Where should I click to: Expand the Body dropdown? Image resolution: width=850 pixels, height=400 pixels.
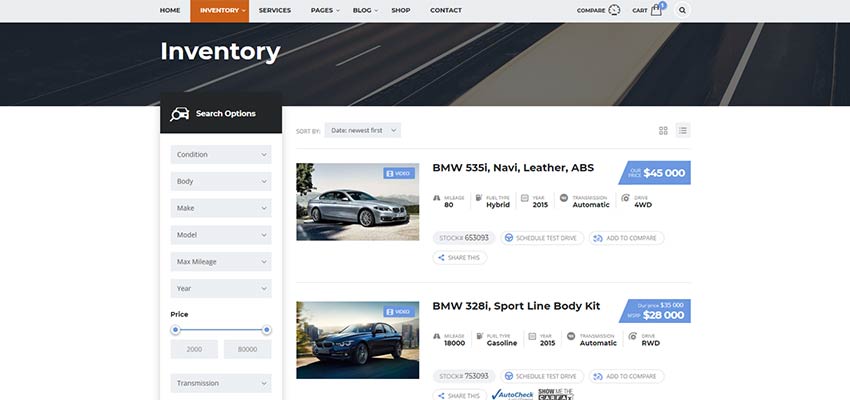tap(221, 181)
